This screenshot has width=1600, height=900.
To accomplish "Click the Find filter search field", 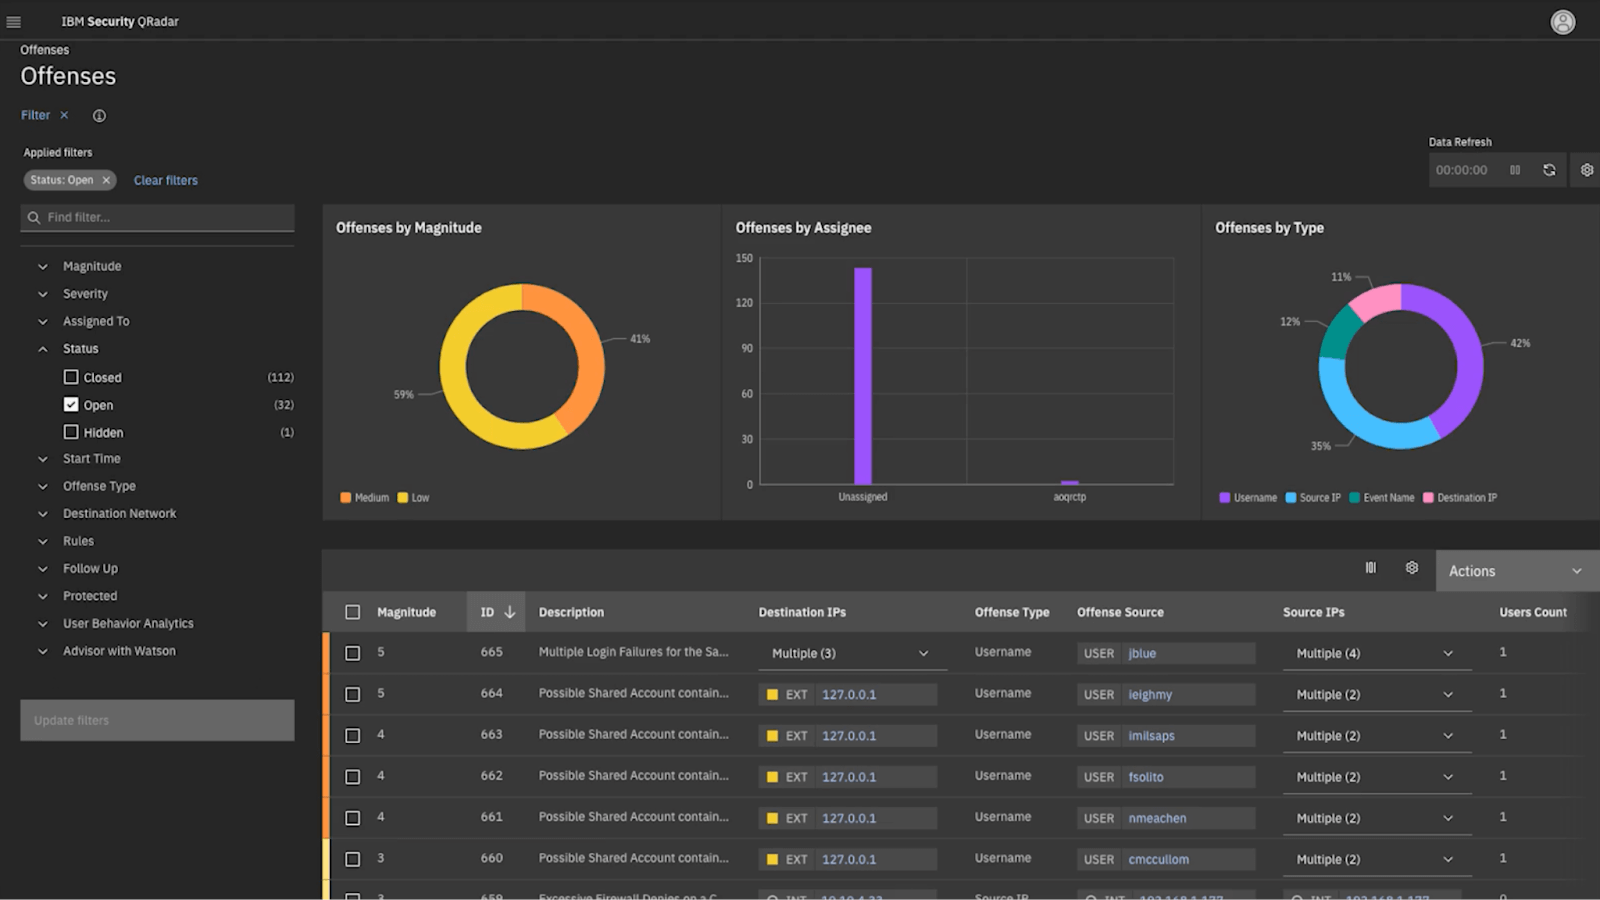I will (x=157, y=217).
